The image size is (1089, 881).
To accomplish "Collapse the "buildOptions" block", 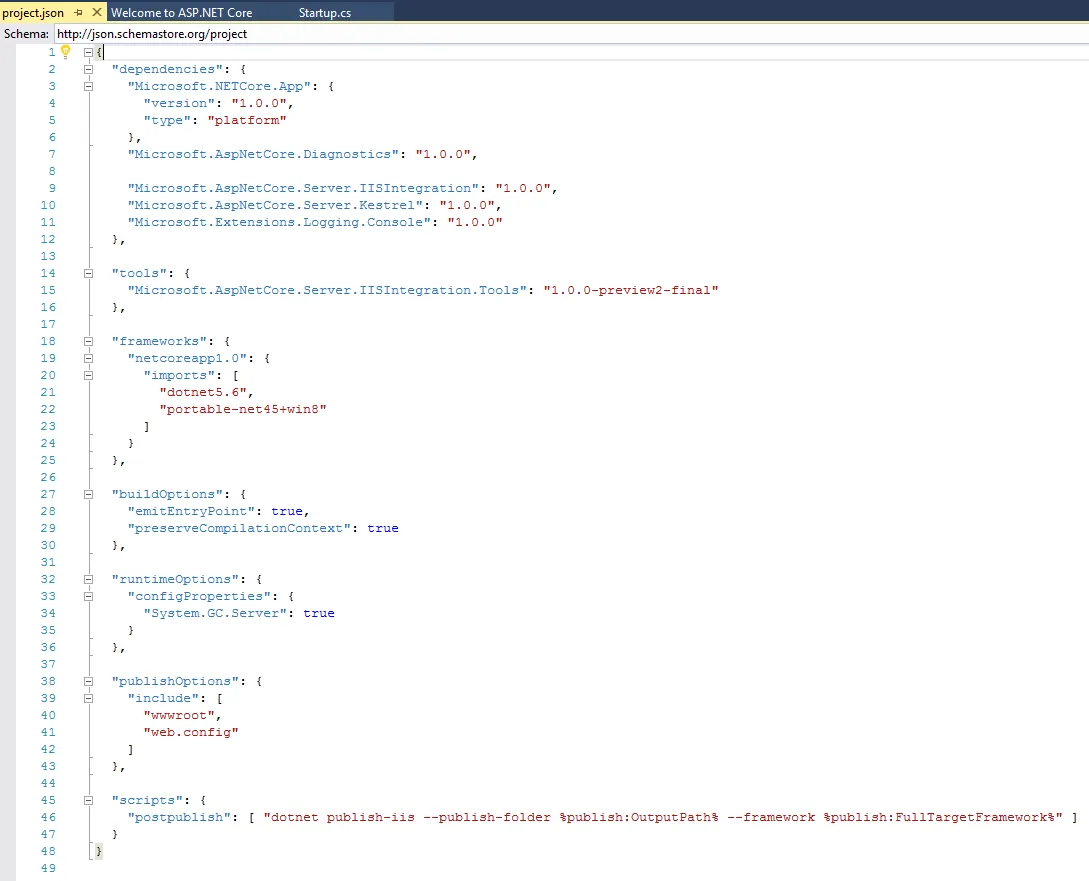I will coord(88,494).
